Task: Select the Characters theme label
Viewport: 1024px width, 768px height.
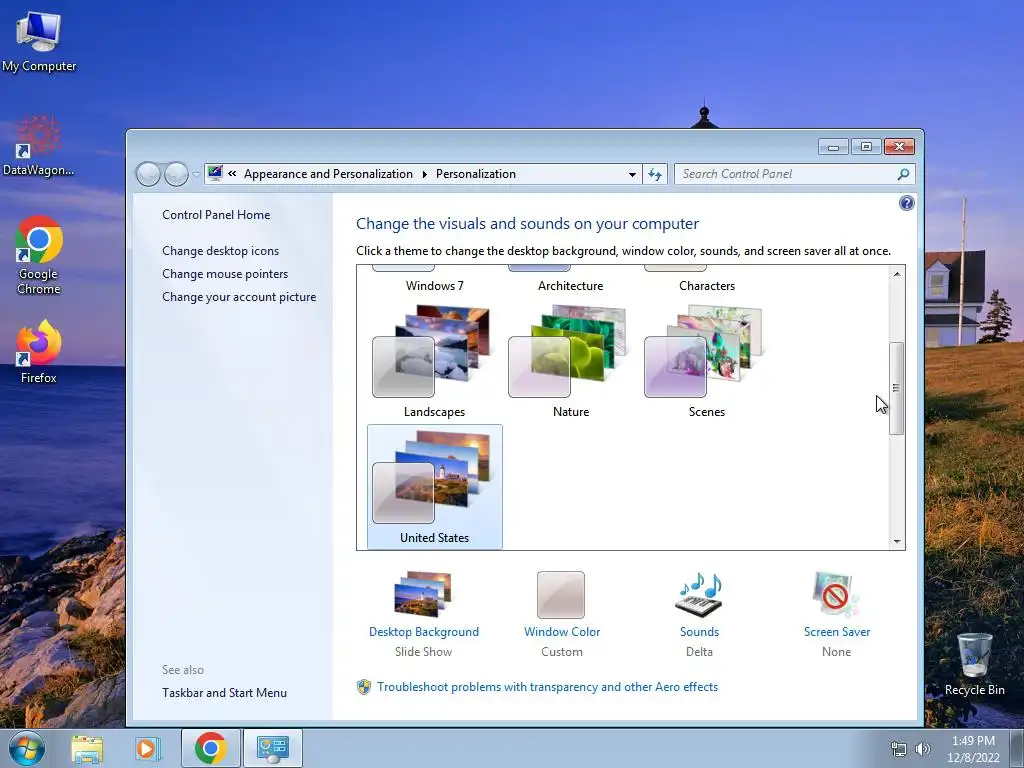Action: coord(707,286)
